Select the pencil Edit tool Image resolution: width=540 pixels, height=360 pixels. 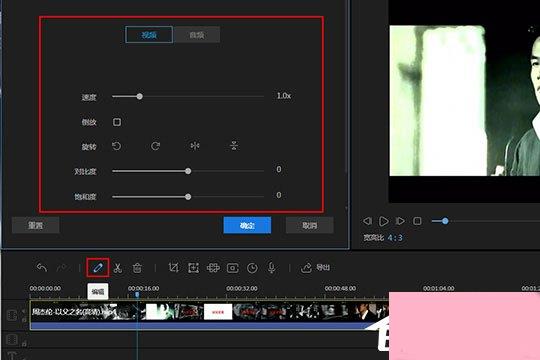coord(98,268)
